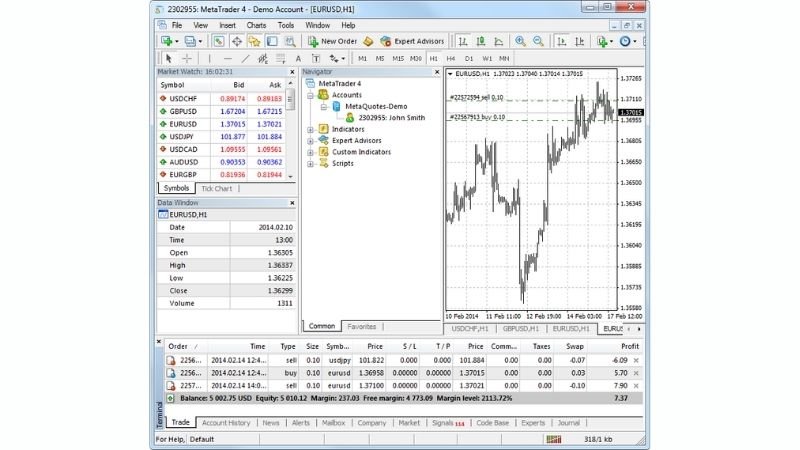The height and width of the screenshot is (450, 800).
Task: Collapse the Accounts tree node
Action: coord(310,95)
